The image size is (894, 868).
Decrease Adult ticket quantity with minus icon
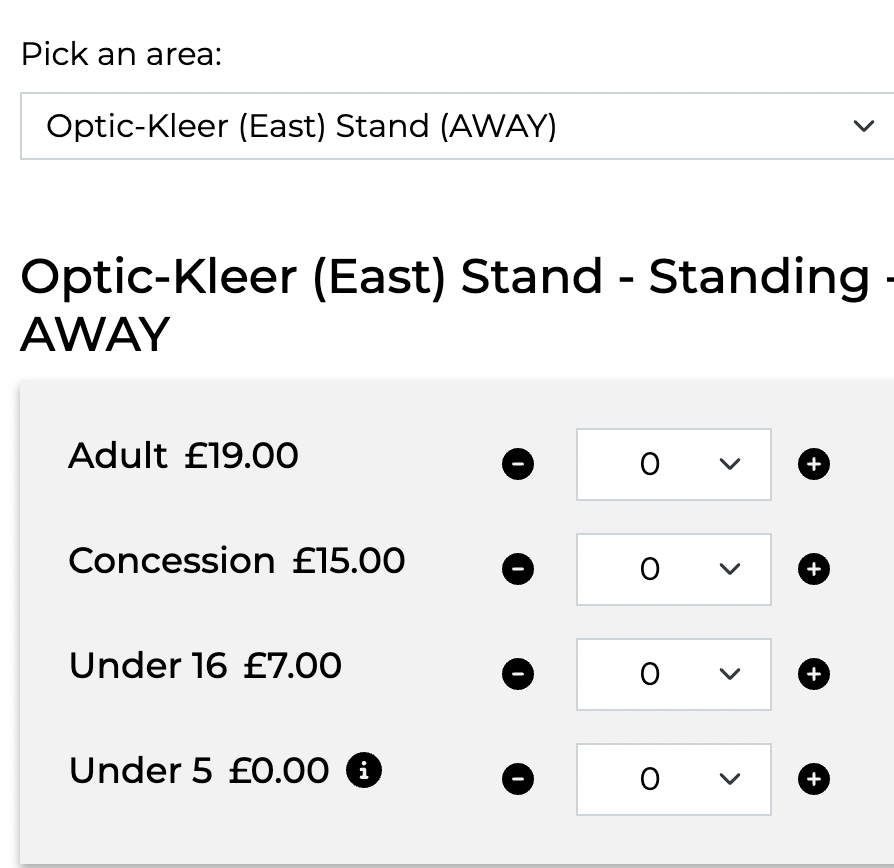coord(518,464)
